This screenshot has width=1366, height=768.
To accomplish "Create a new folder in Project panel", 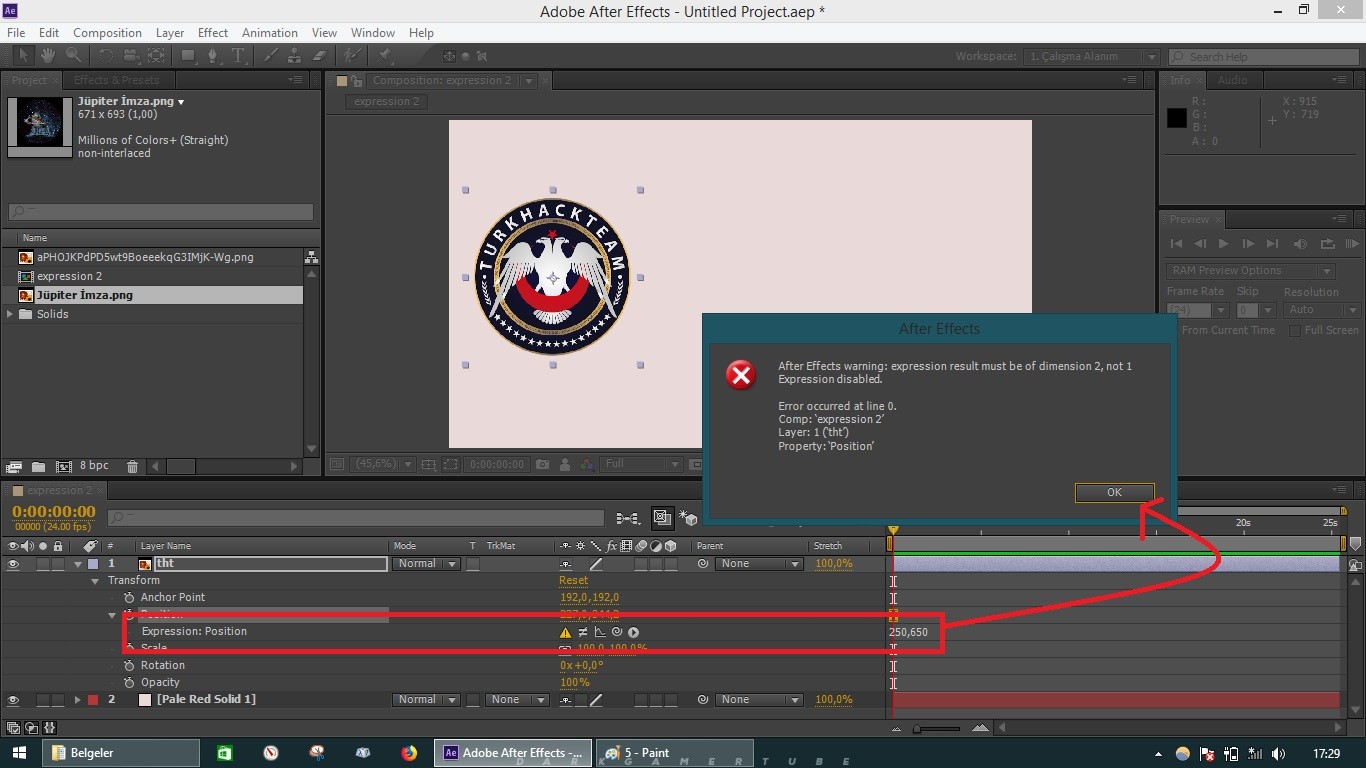I will point(38,466).
